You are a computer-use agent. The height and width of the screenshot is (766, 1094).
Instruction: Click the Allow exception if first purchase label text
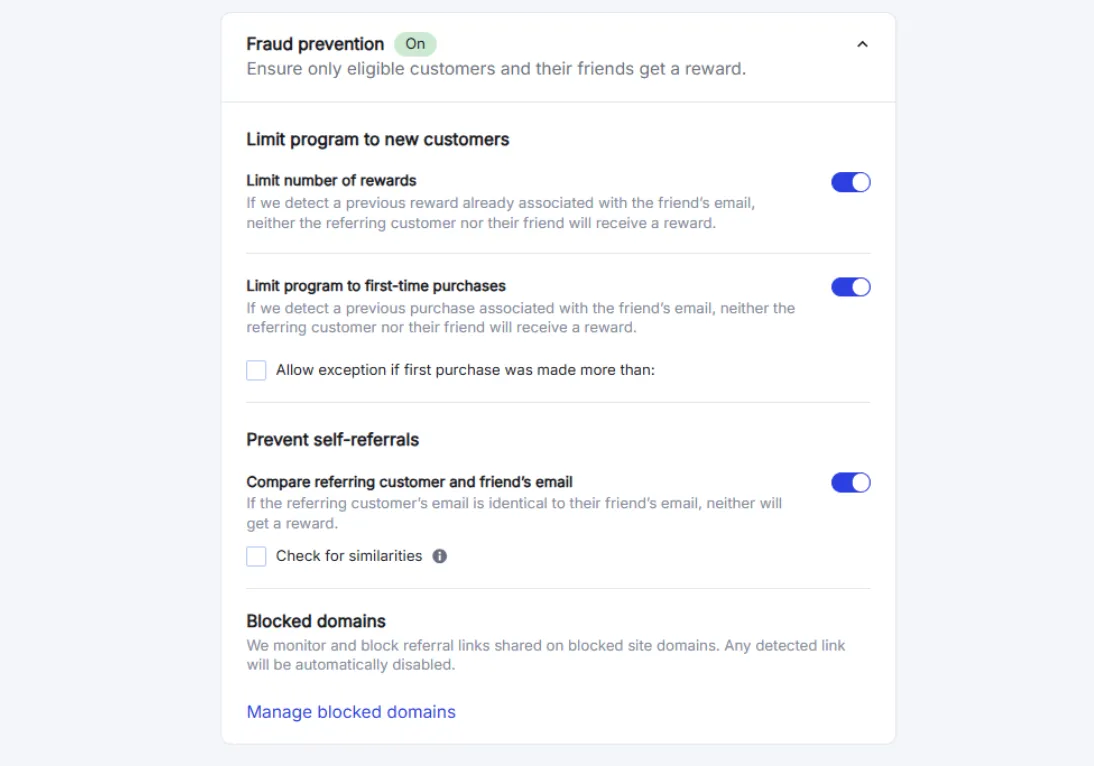point(465,370)
